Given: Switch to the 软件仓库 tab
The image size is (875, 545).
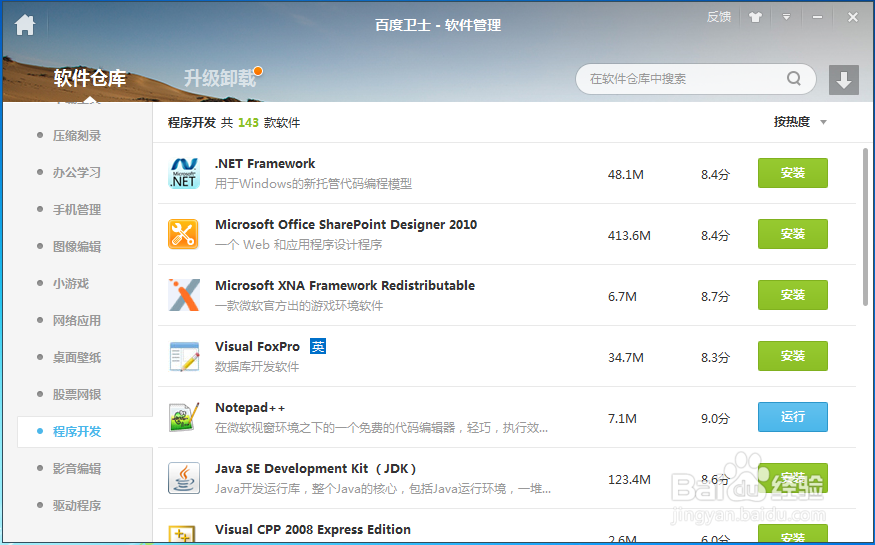Looking at the screenshot, I should (x=90, y=78).
